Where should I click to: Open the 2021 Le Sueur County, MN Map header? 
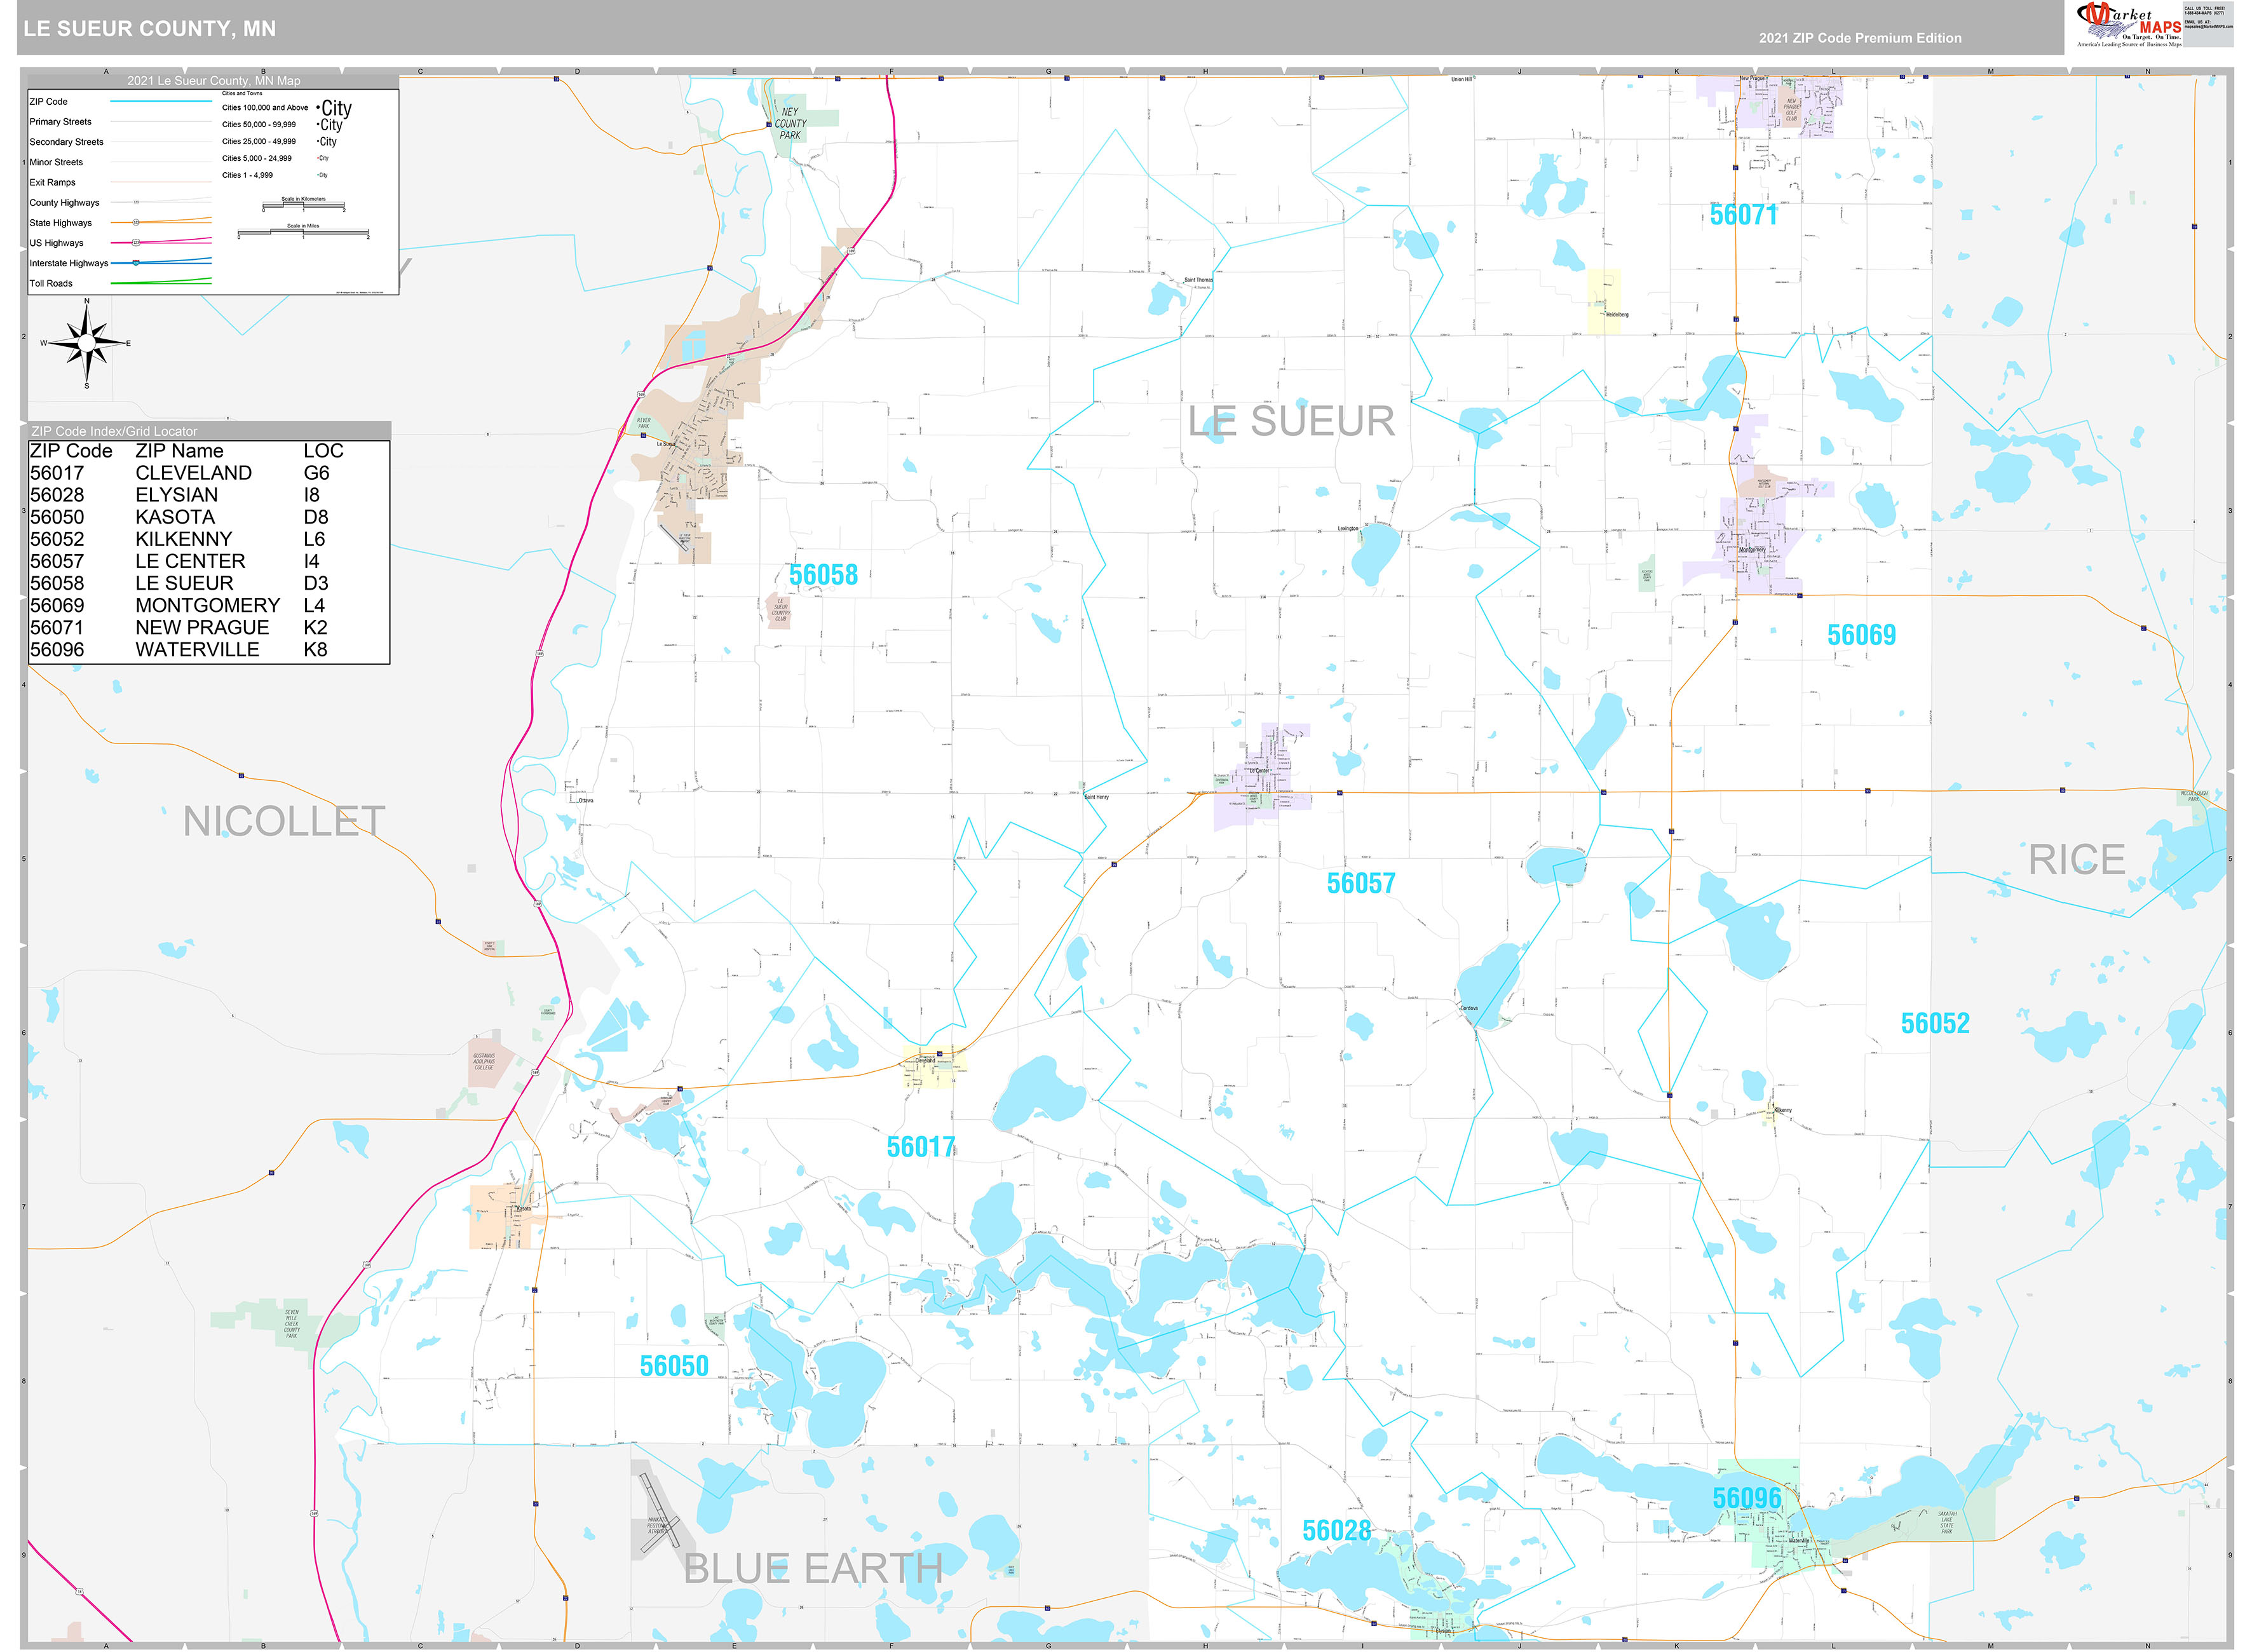pos(214,80)
